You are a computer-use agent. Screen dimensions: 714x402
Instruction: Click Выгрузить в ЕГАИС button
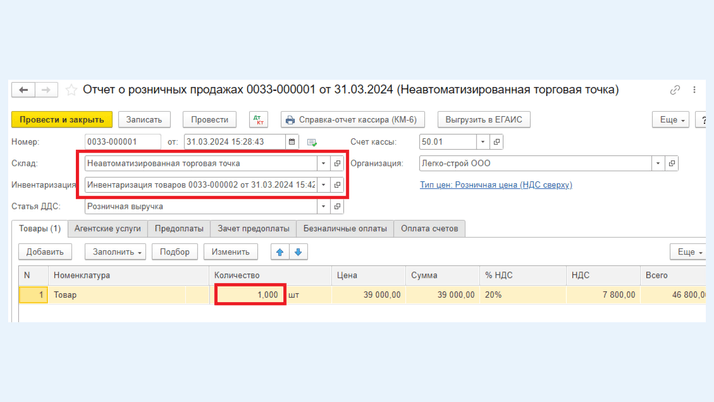point(484,120)
